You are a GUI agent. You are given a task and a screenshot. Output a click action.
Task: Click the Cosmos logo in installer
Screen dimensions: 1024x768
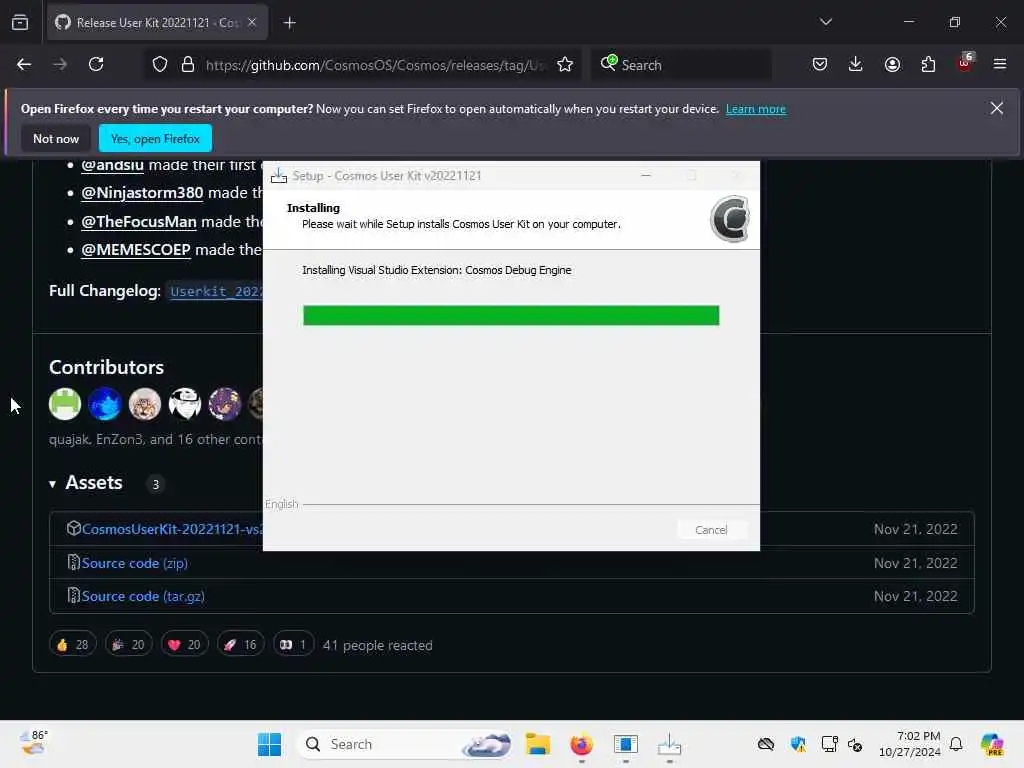pos(729,219)
